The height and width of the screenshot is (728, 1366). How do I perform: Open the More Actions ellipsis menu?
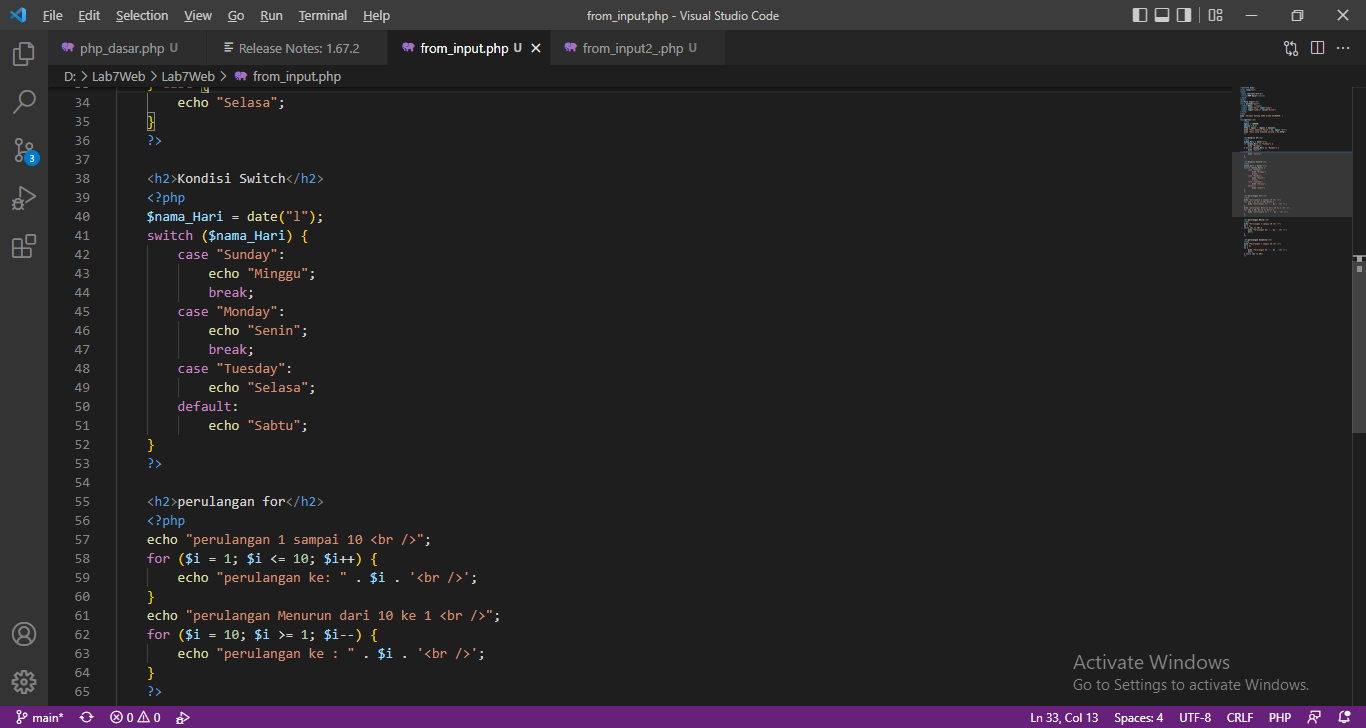[1343, 47]
